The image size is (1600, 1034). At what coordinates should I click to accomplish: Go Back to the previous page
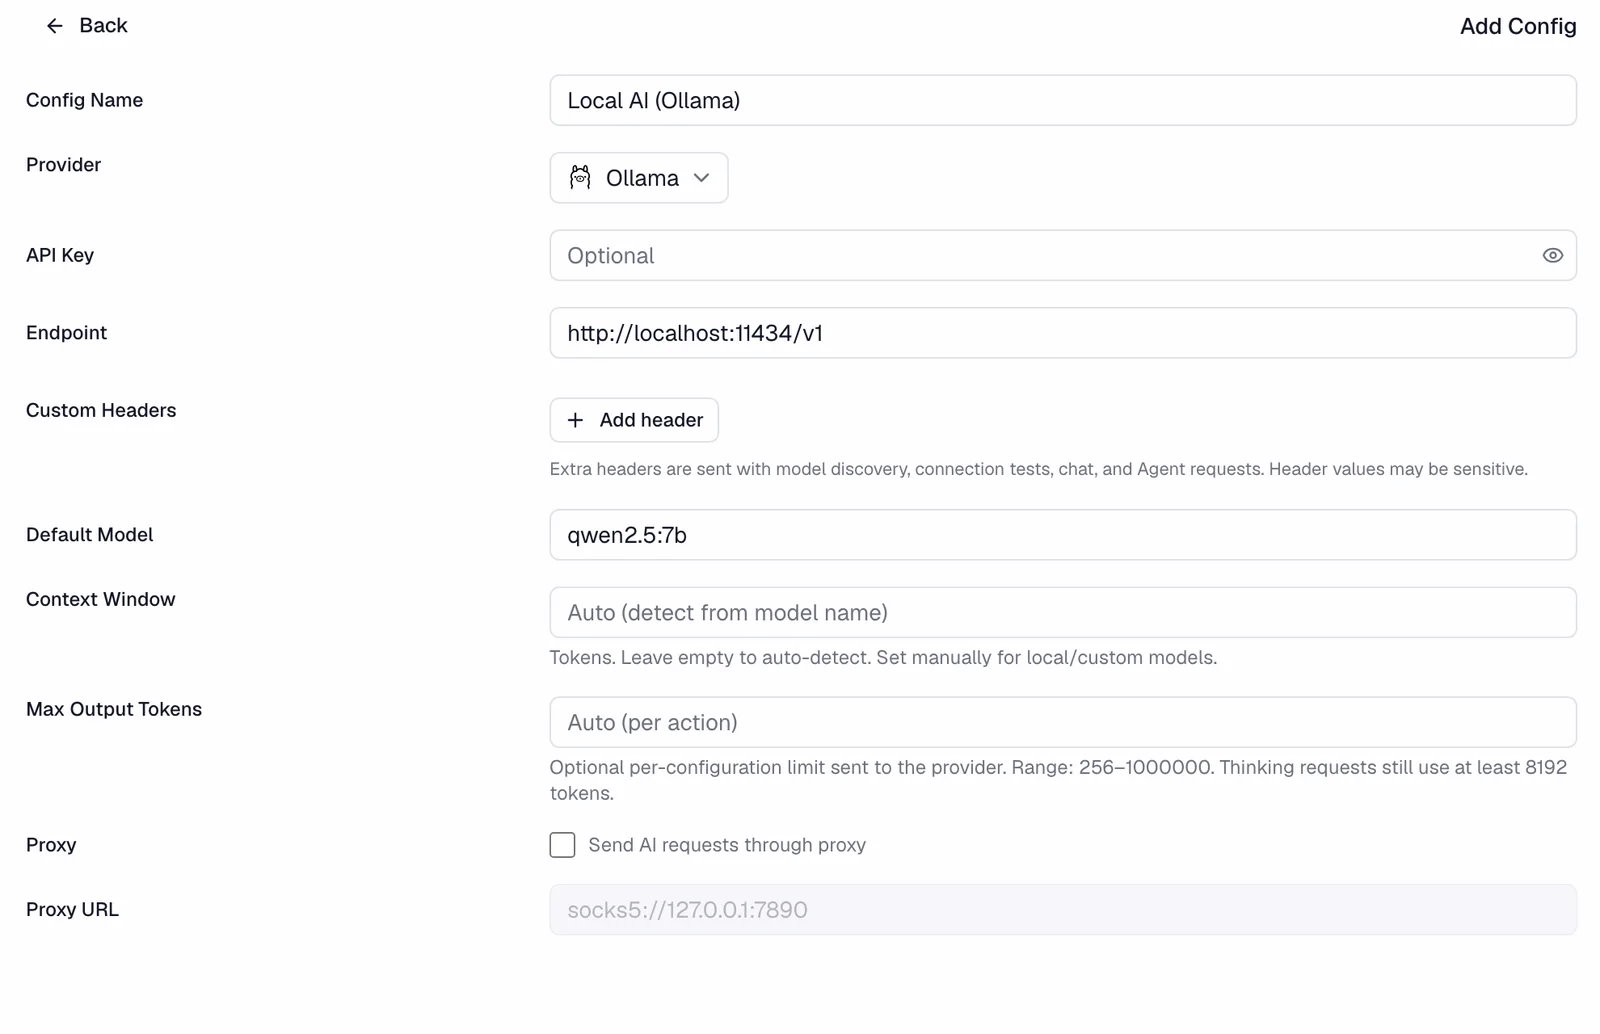(87, 26)
